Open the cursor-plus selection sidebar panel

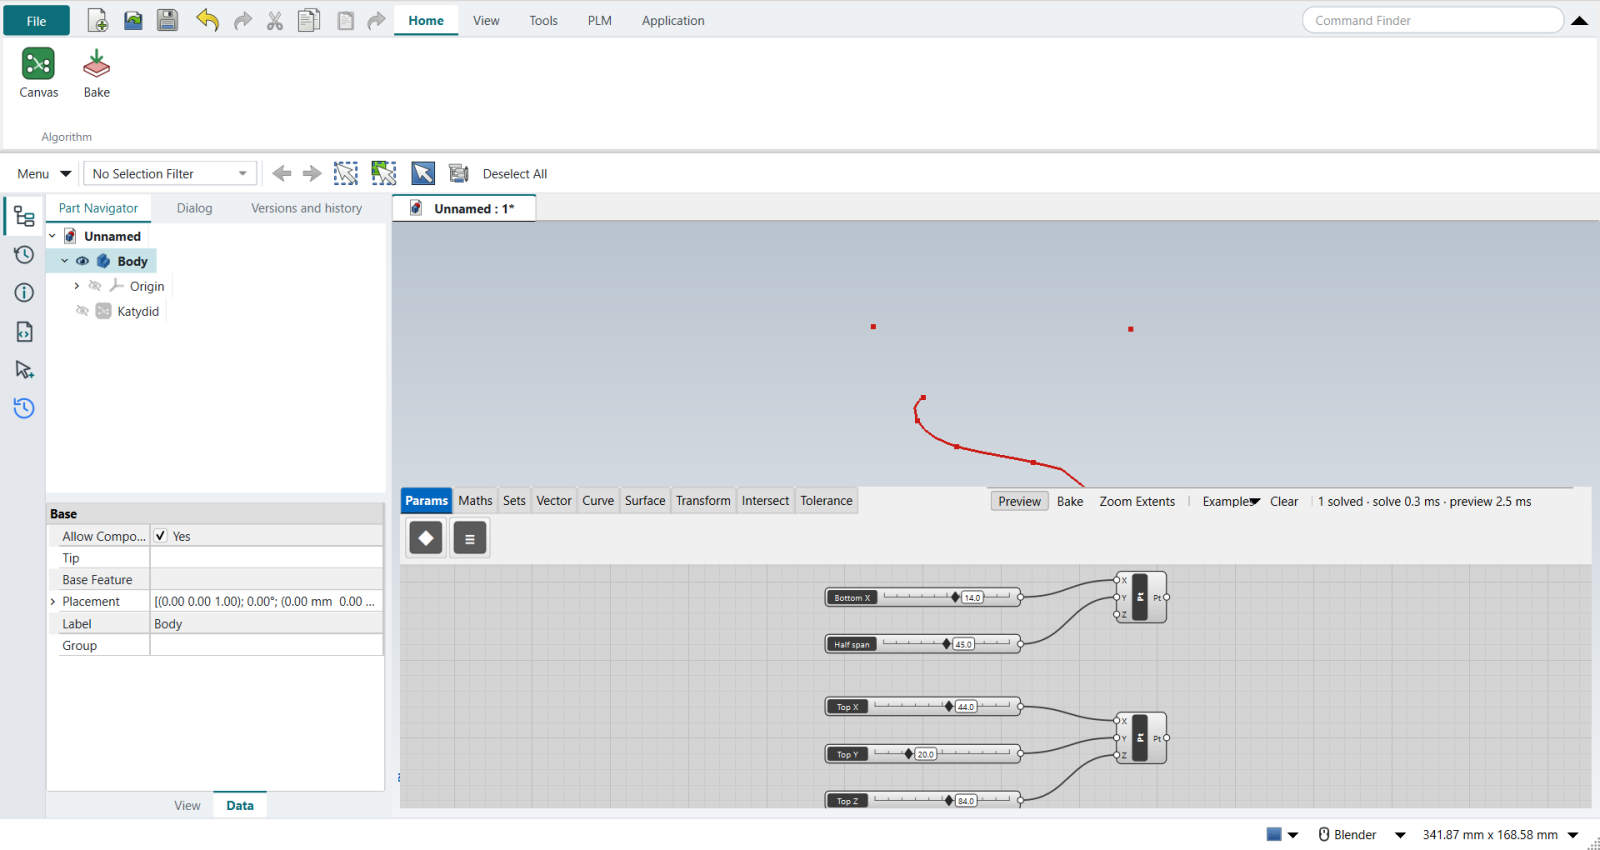click(24, 370)
